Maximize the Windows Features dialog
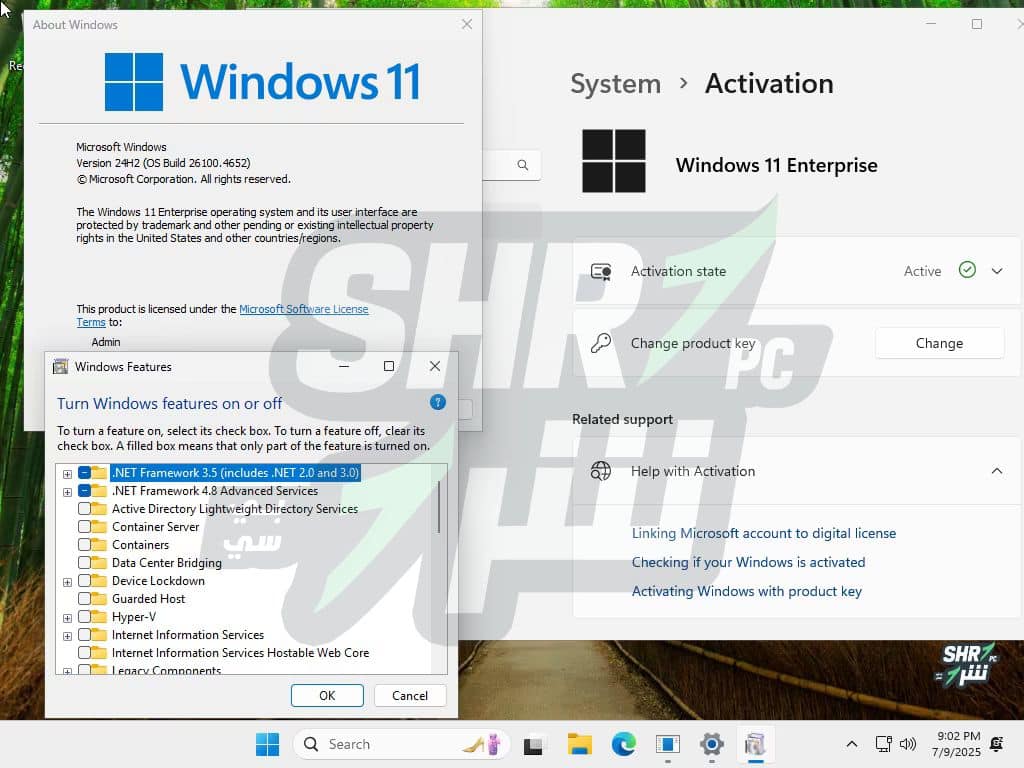This screenshot has width=1024, height=768. point(389,366)
